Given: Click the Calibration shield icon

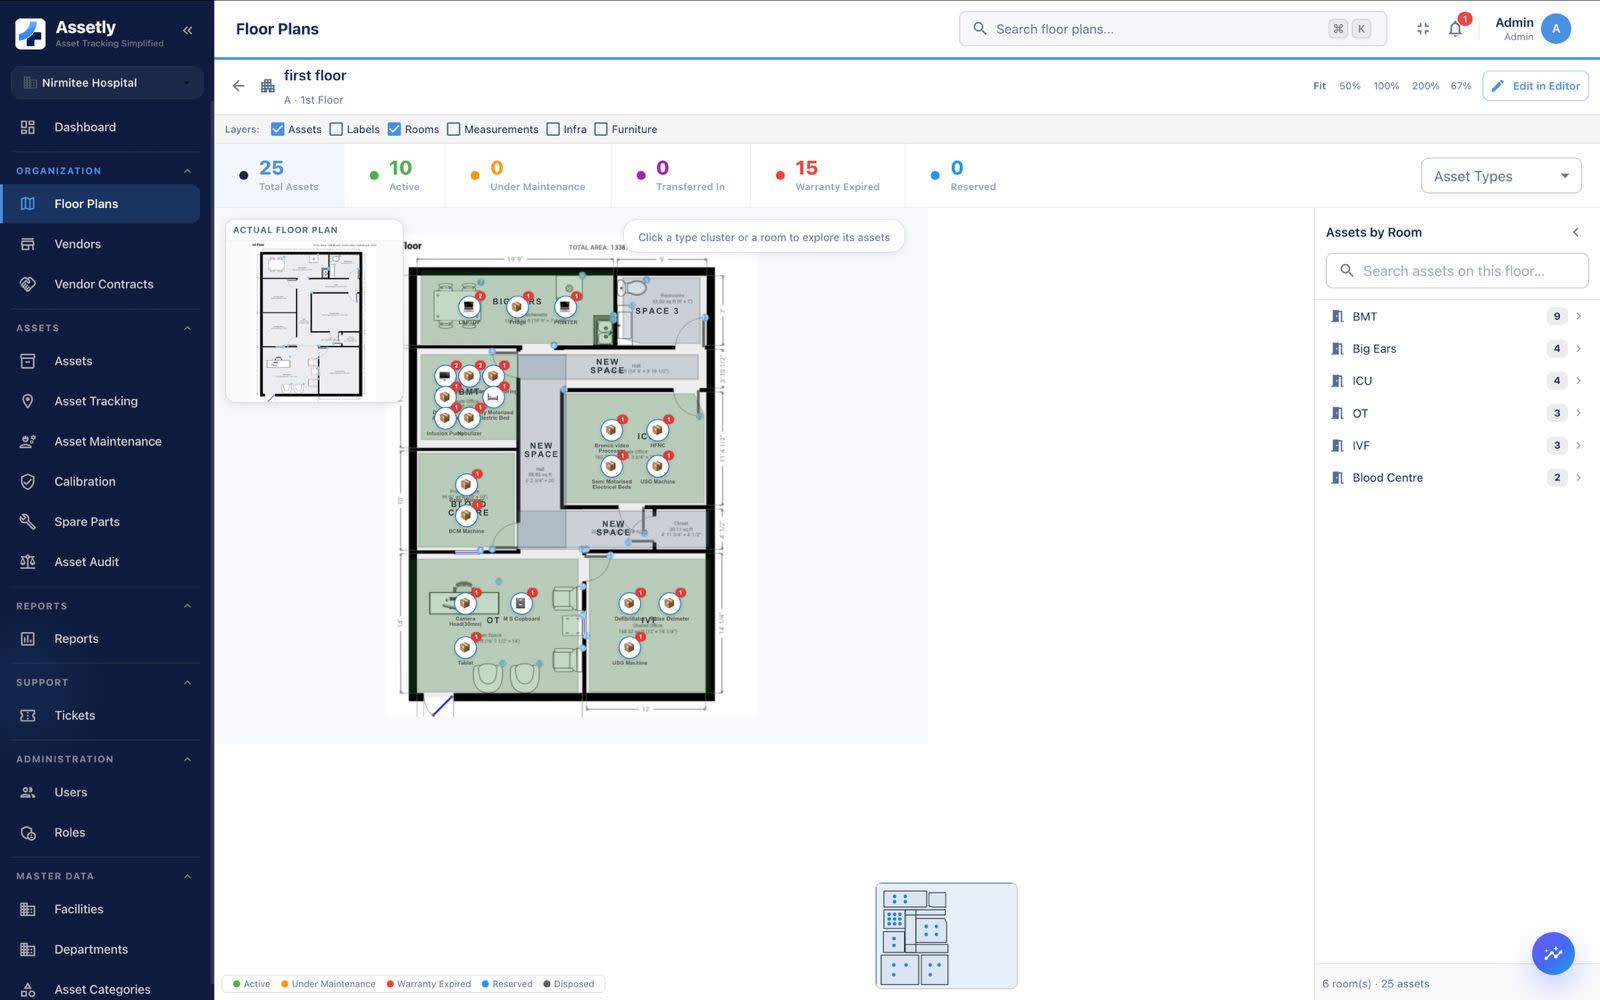Looking at the screenshot, I should 28,481.
